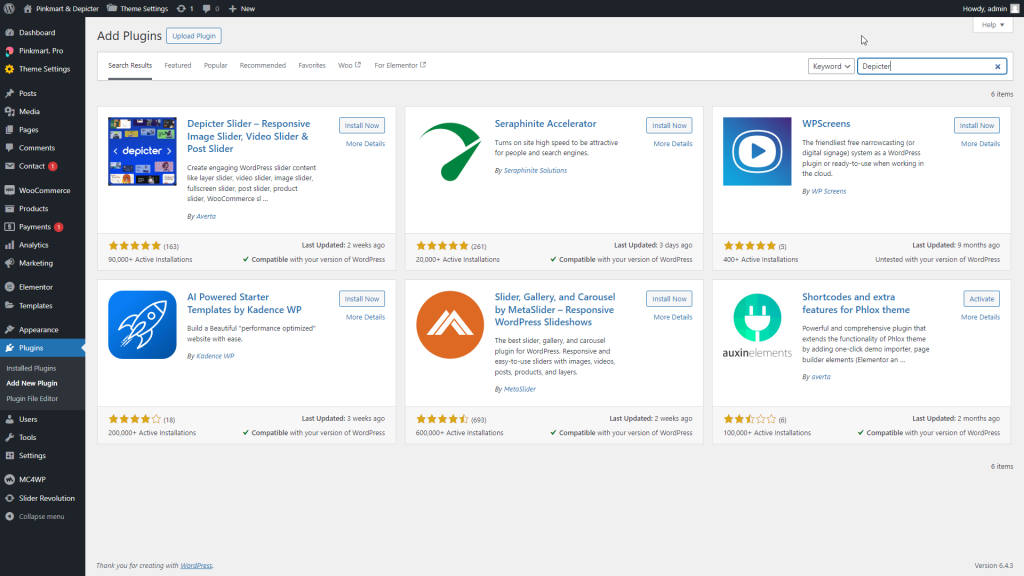Open the Seraphinite Accelerator title link
The height and width of the screenshot is (576, 1024).
click(545, 123)
